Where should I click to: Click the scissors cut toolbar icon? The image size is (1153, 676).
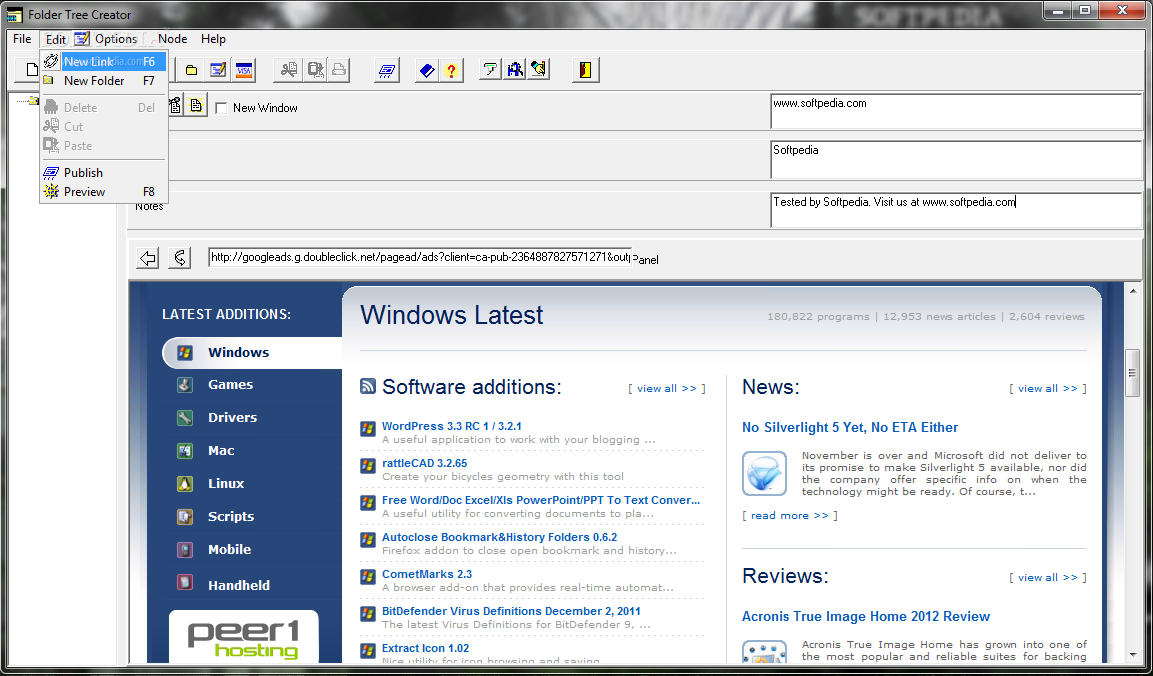(289, 71)
